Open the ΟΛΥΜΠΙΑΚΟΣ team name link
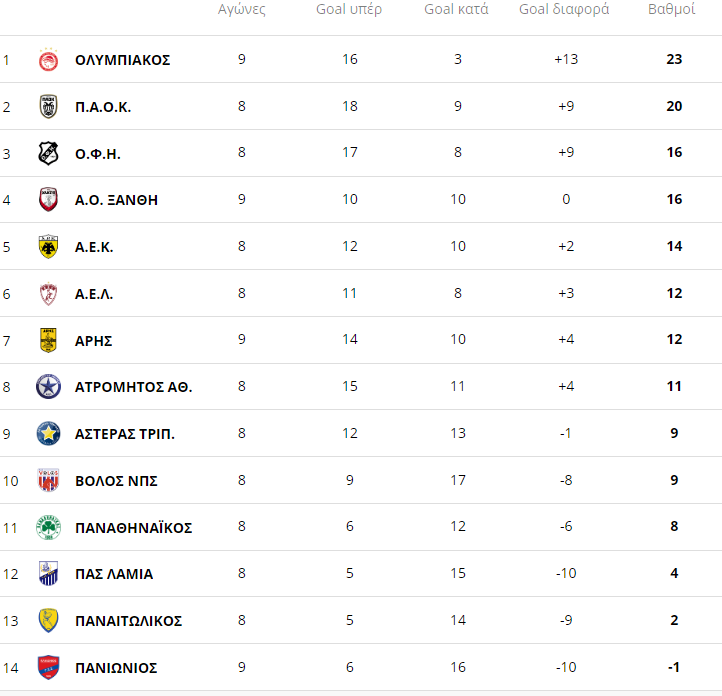Viewport: 722px width, 696px height. [122, 60]
